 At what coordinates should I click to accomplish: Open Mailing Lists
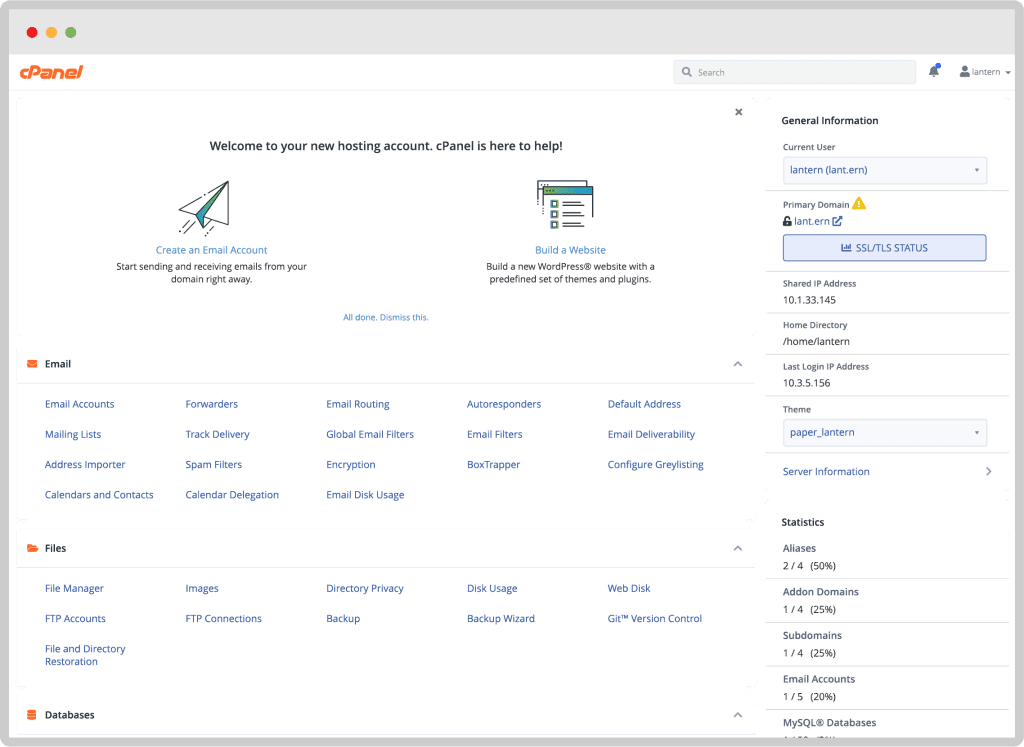[73, 434]
